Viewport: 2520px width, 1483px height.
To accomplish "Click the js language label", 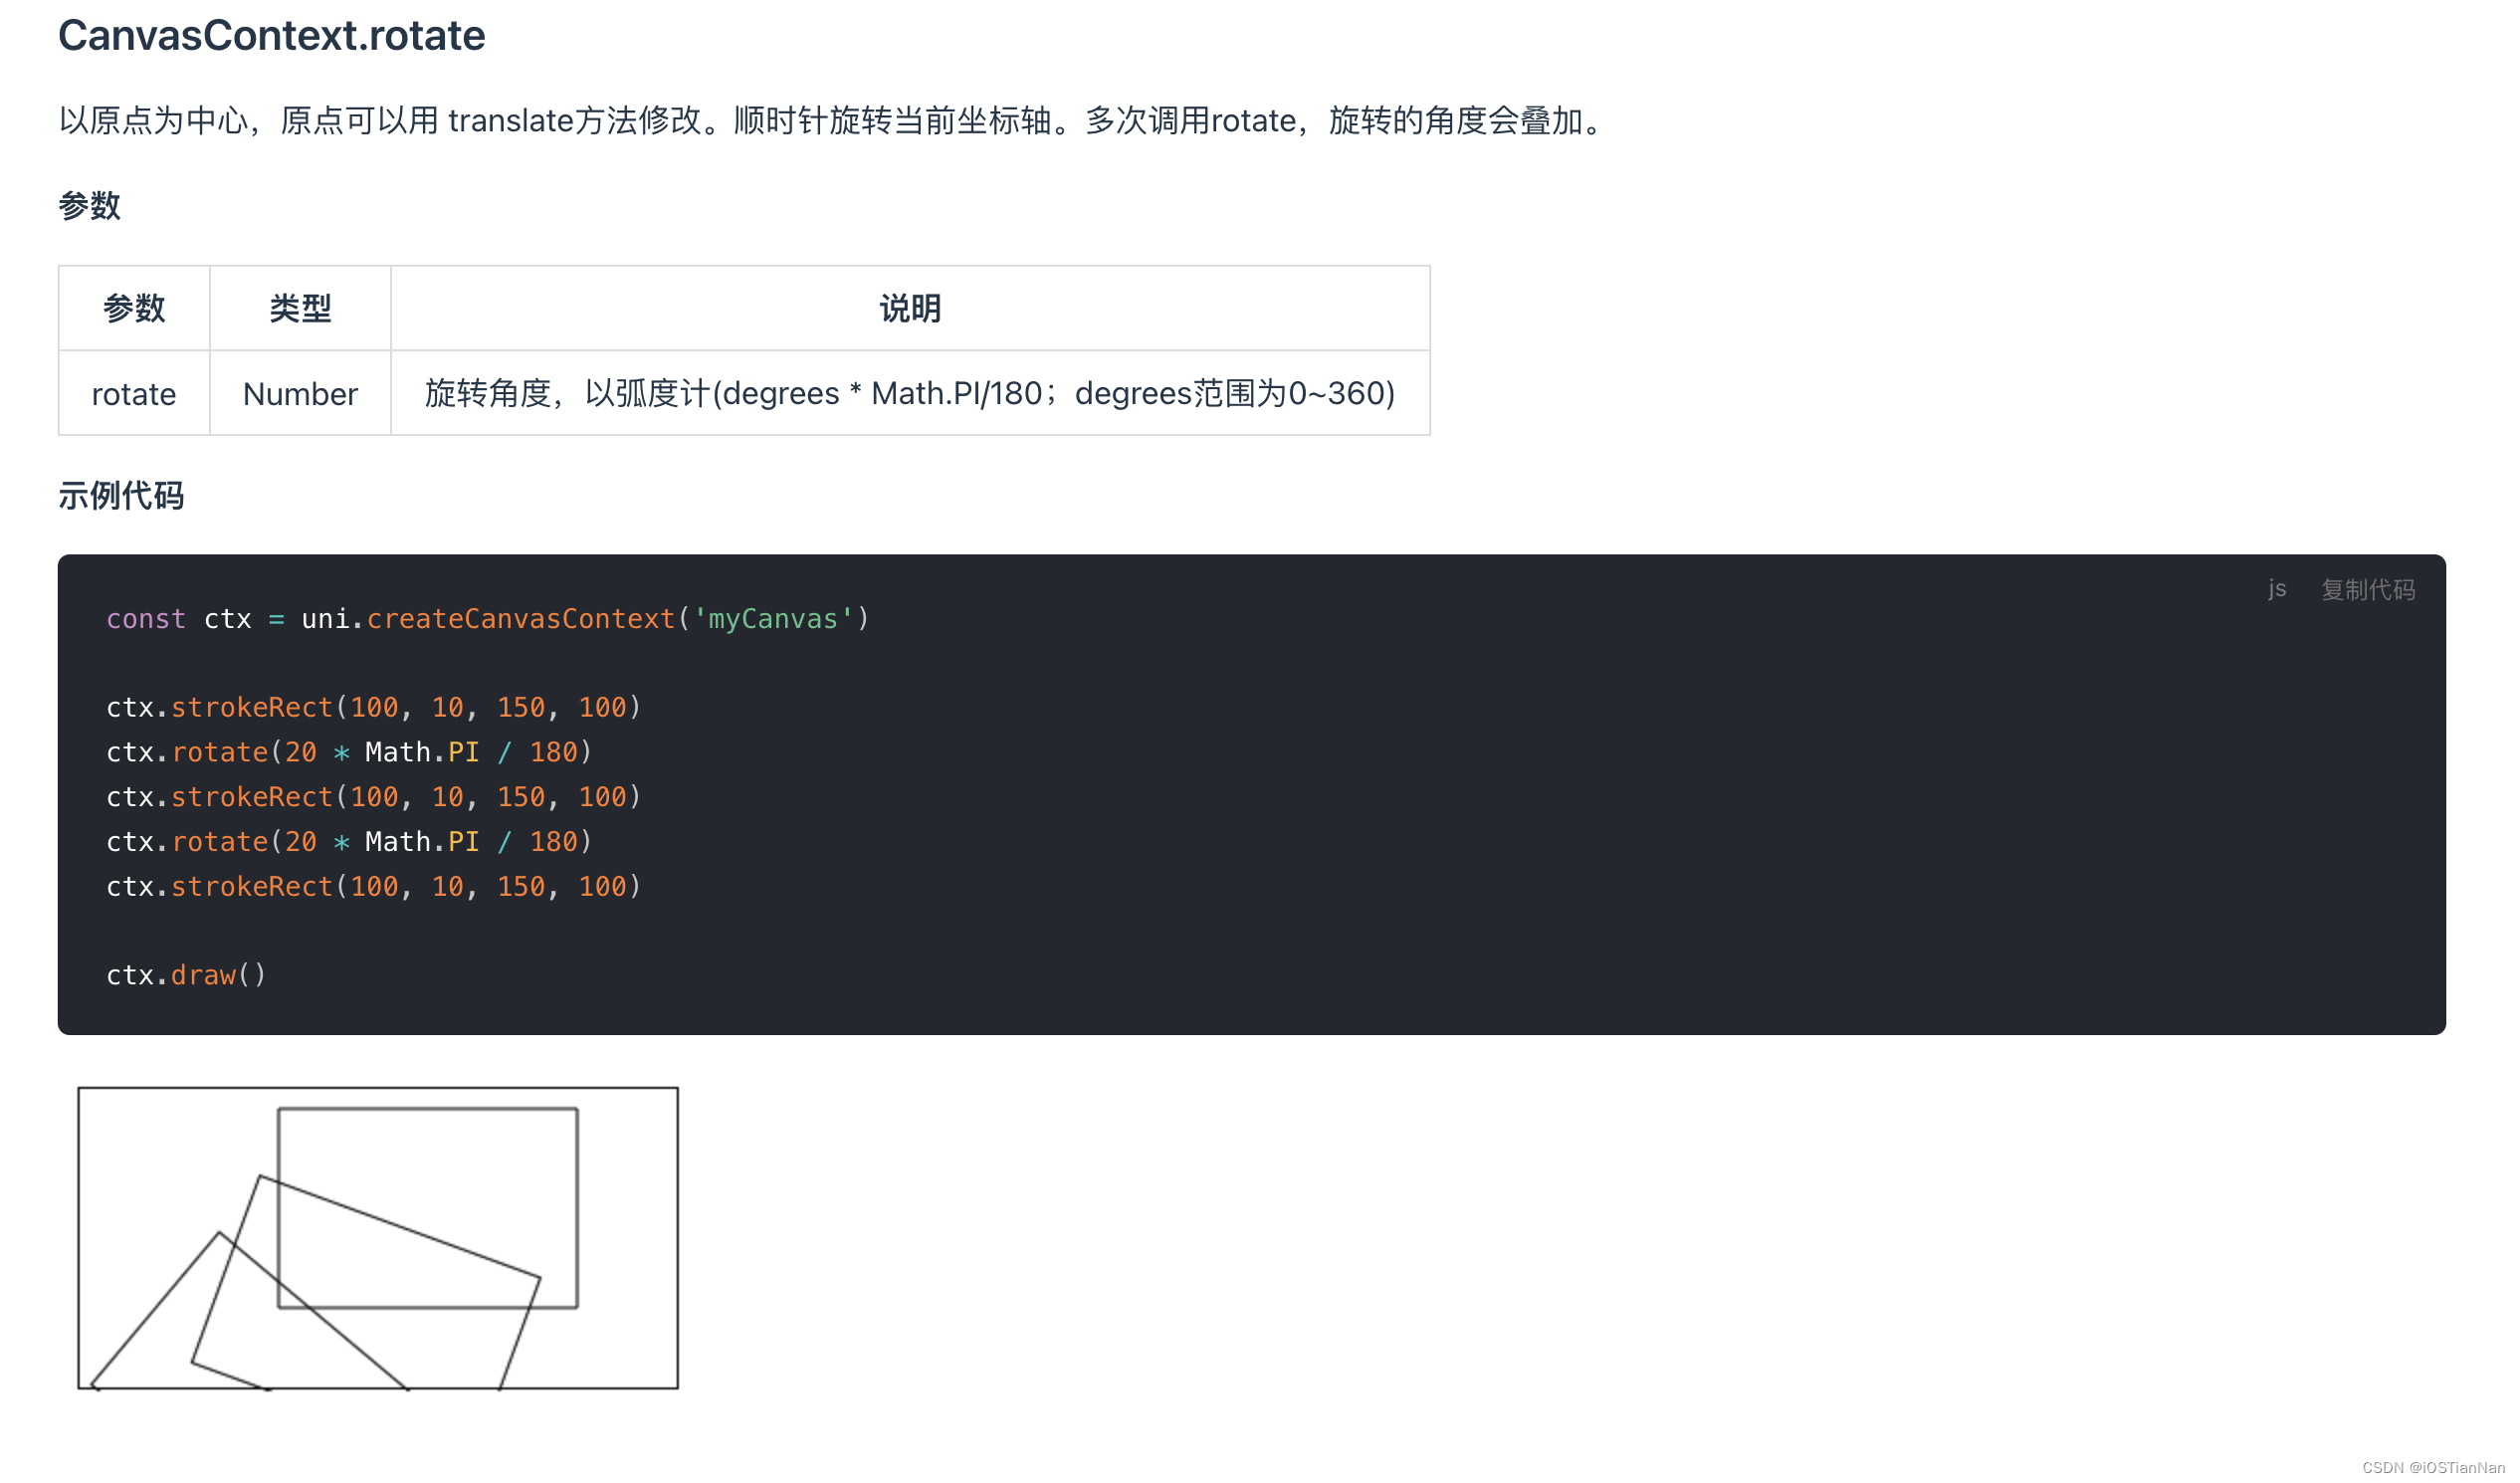I will (x=2276, y=589).
